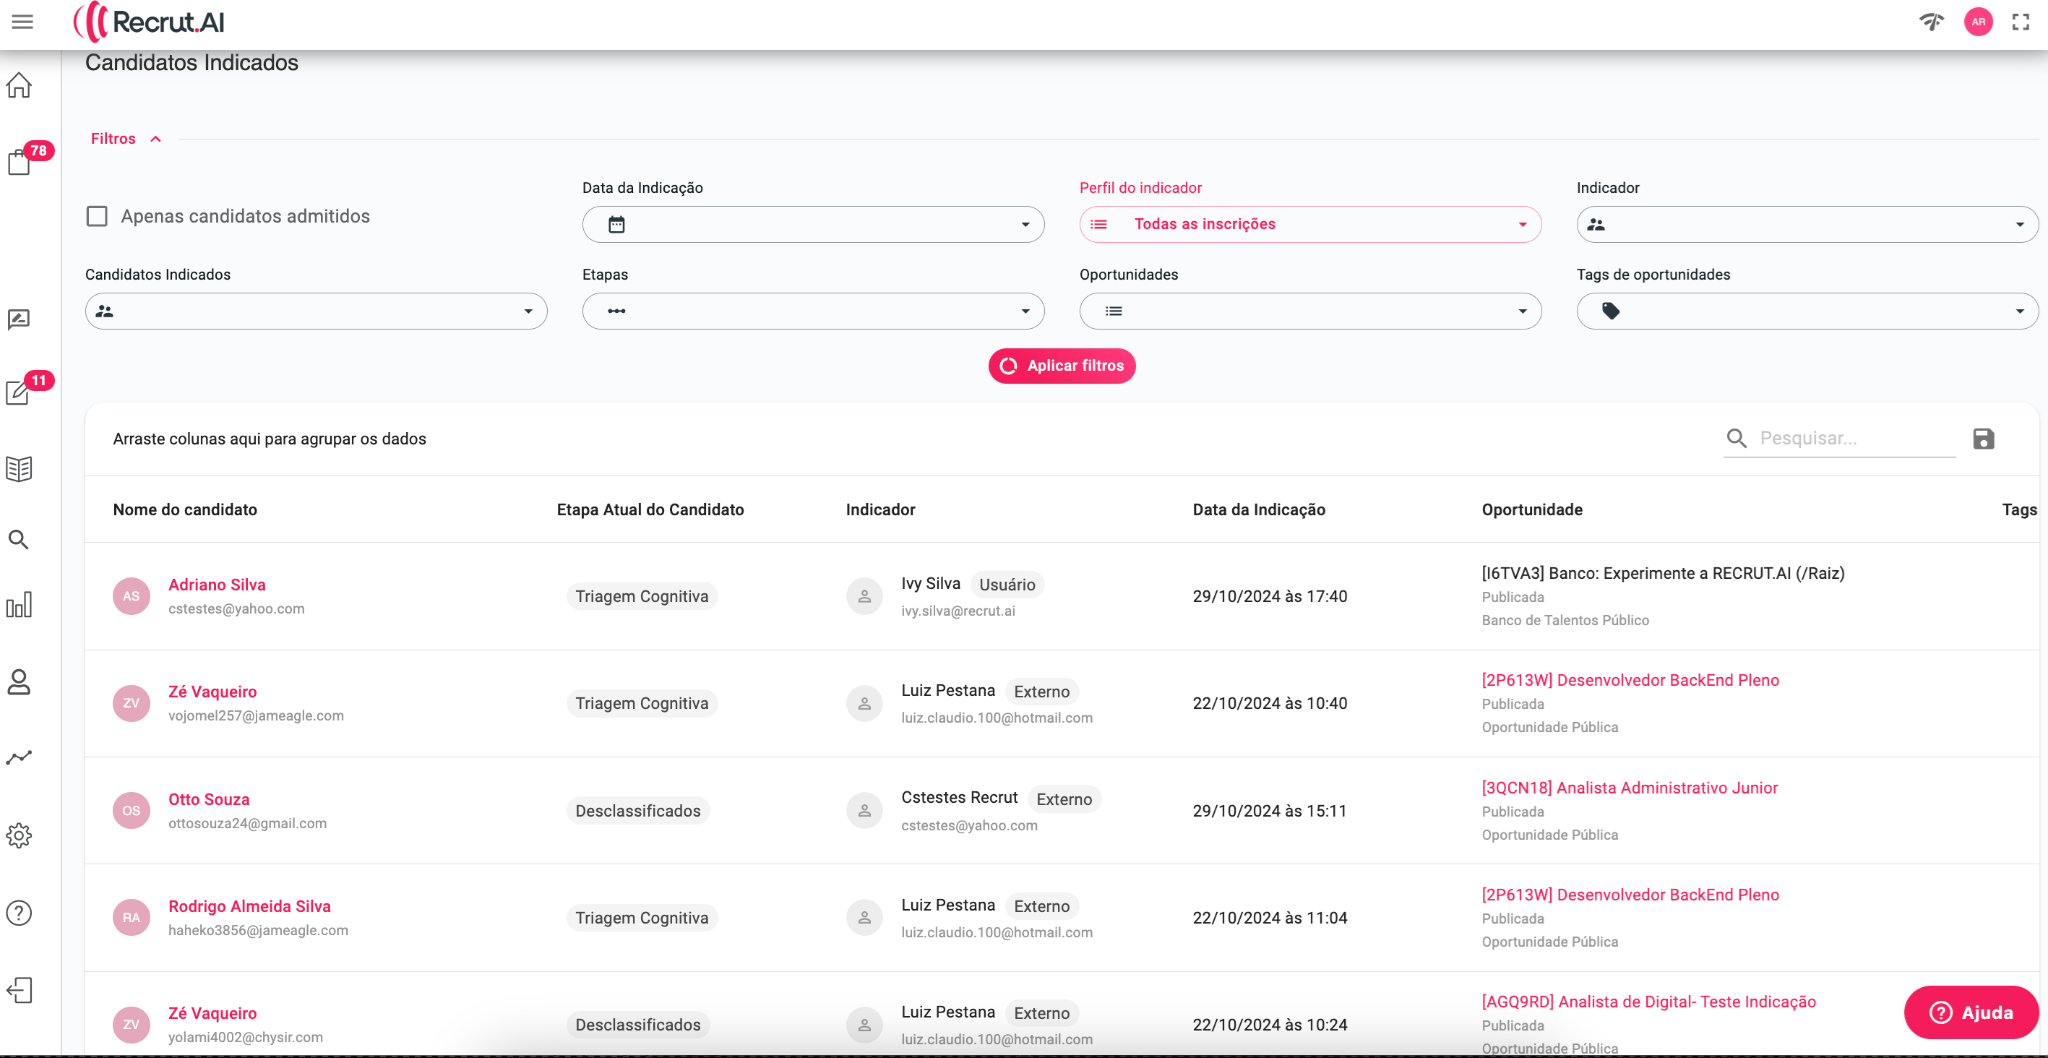Click the Pesquisar search field

(x=1852, y=439)
